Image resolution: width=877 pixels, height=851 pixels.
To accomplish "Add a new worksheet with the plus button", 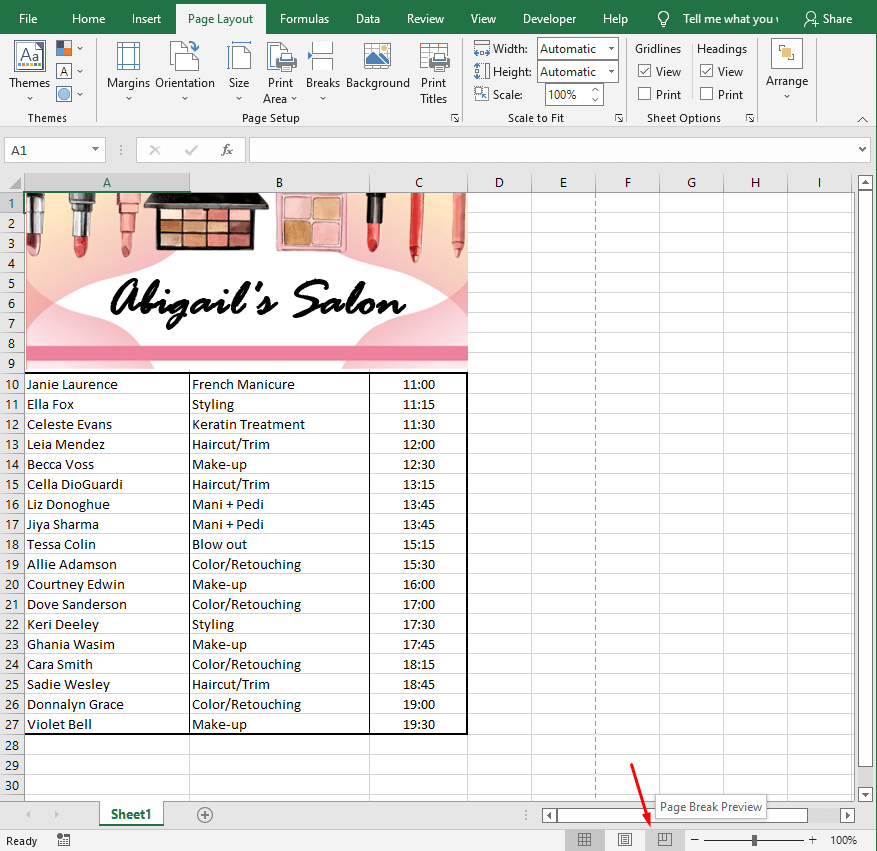I will (204, 815).
